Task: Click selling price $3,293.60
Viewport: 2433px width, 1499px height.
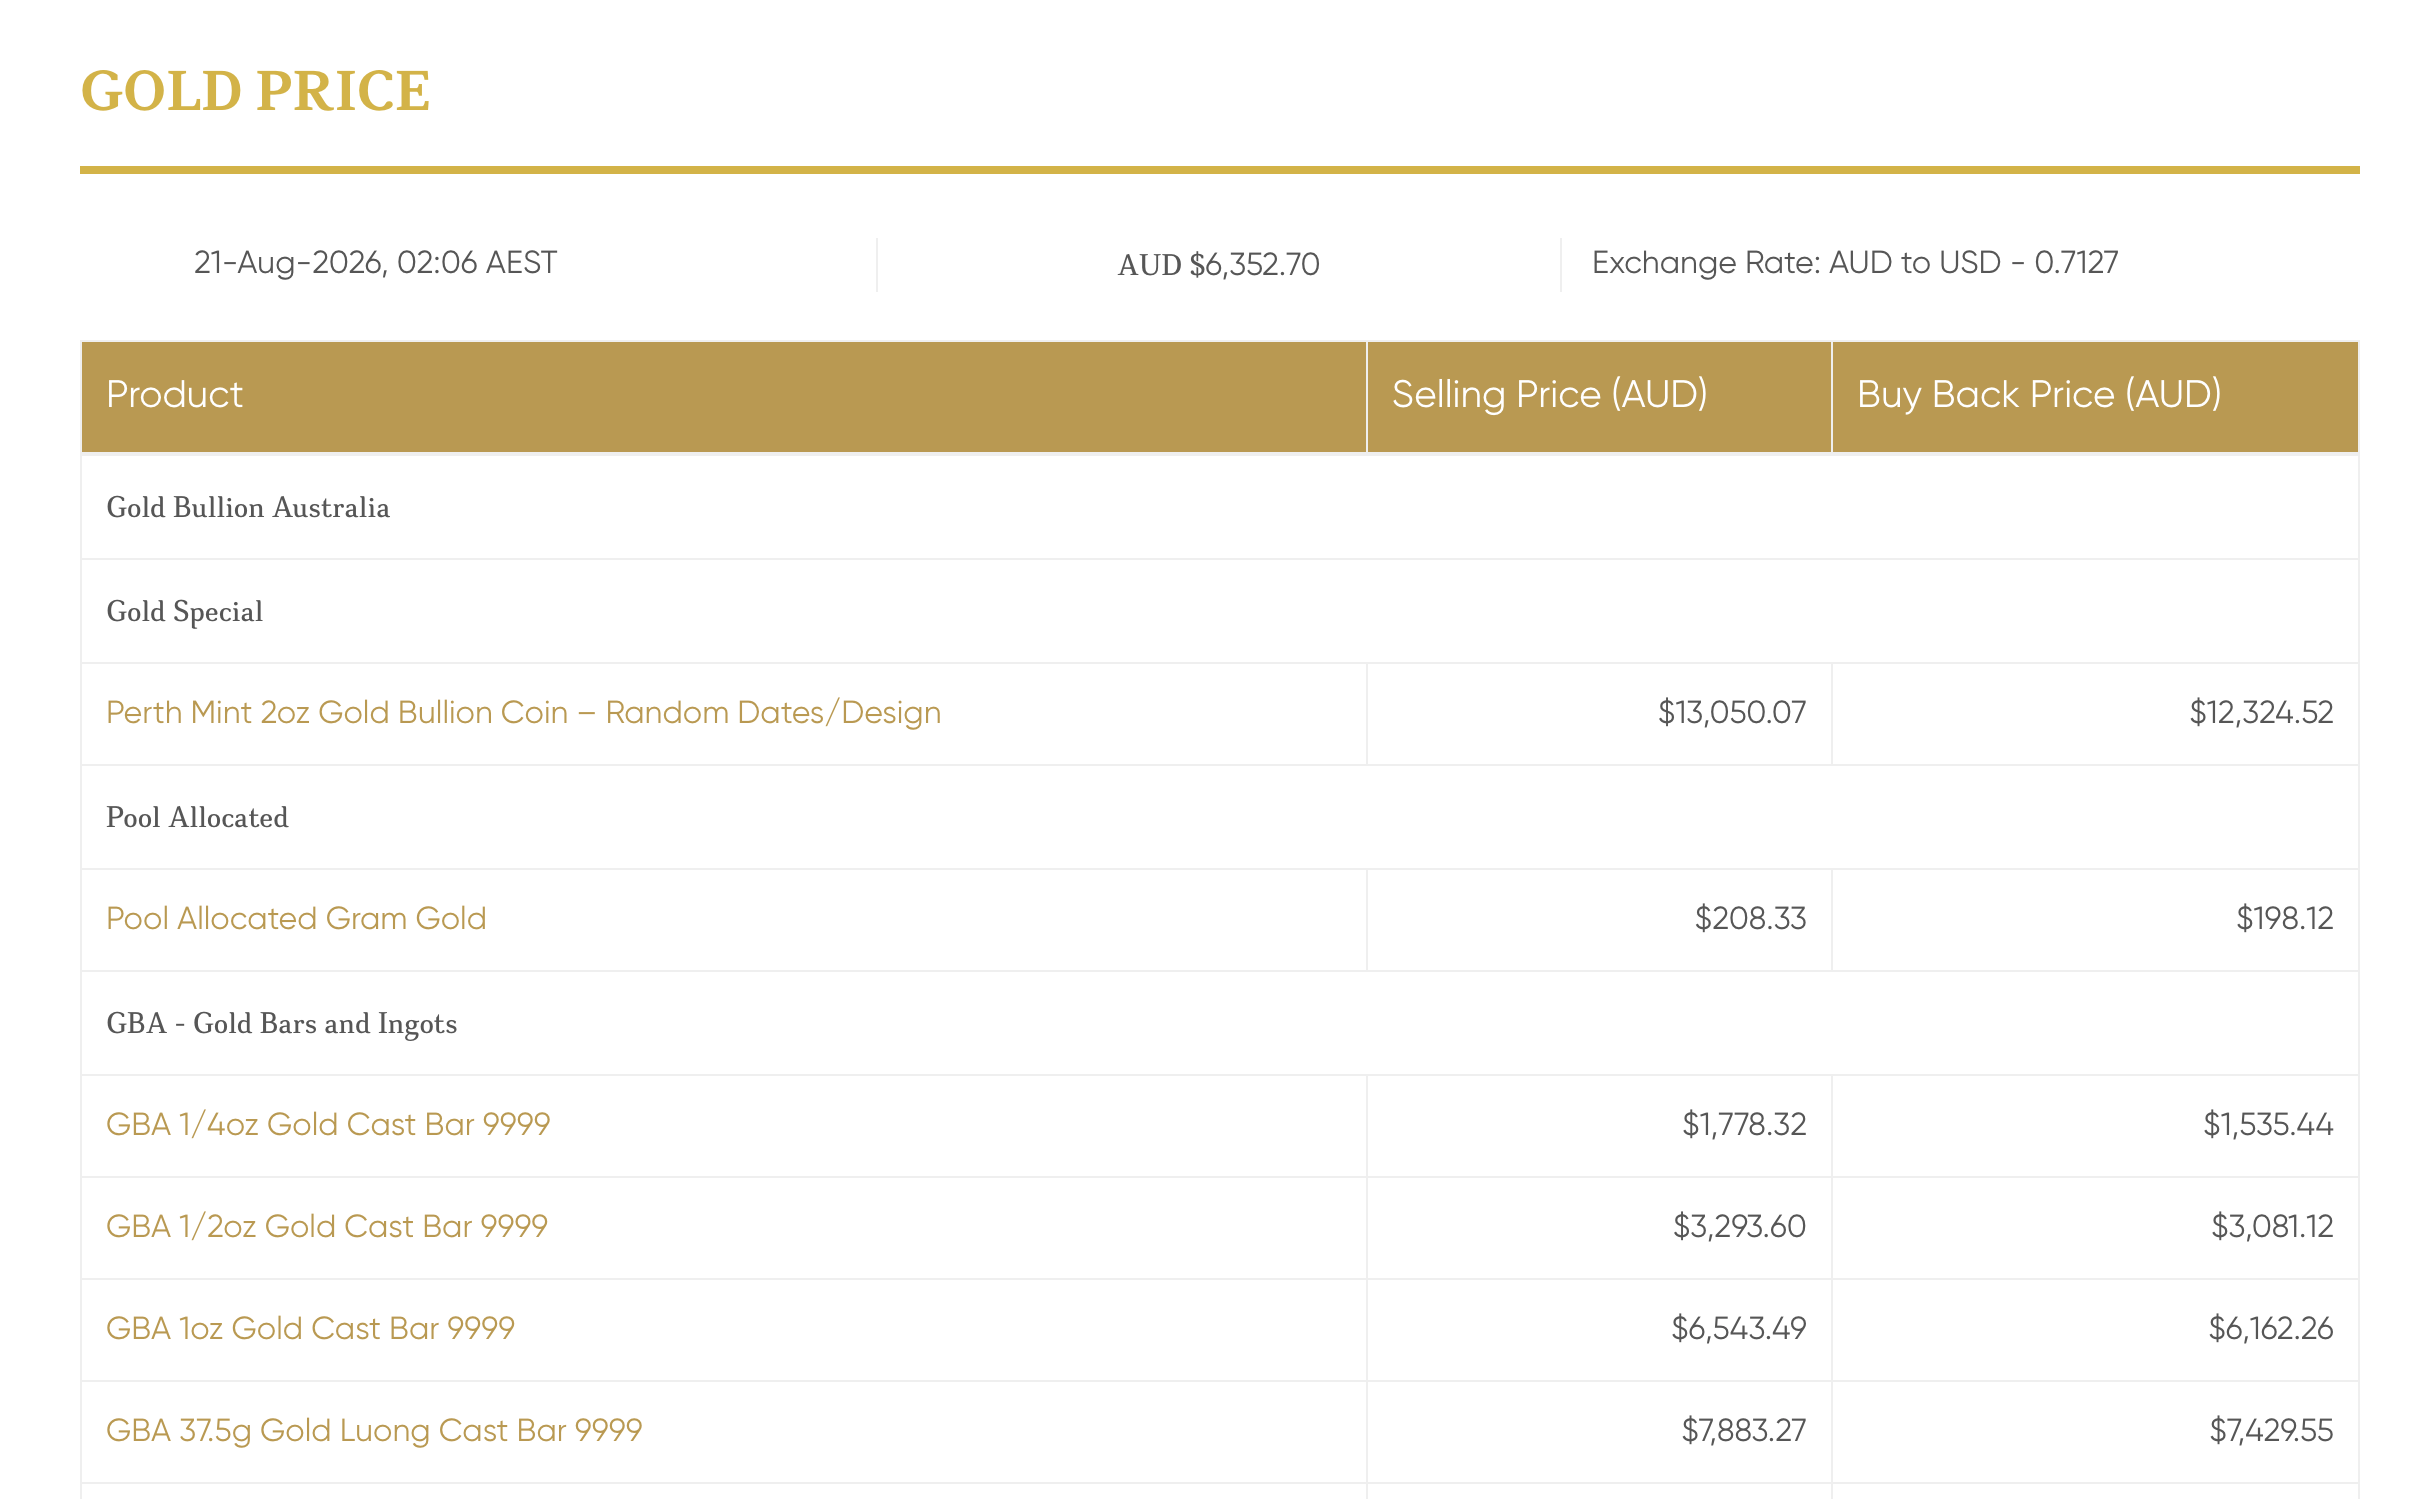Action: pos(1739,1227)
